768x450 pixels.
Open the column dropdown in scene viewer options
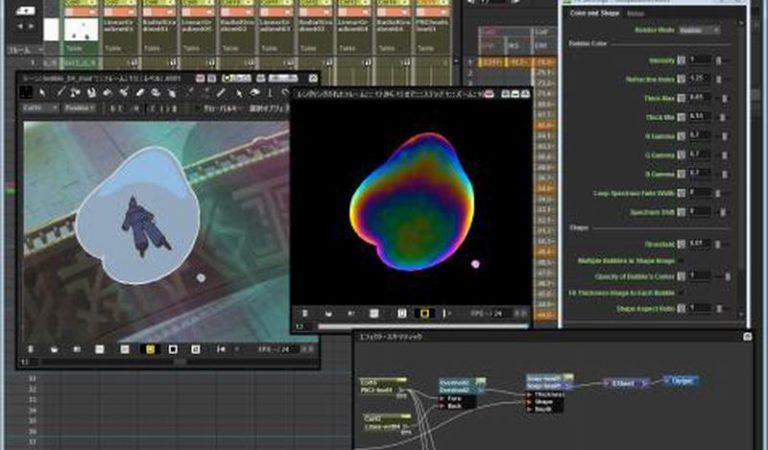pos(40,108)
